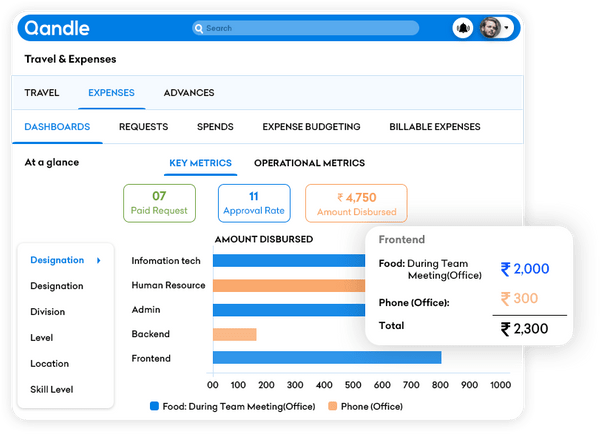Viewport: 600px width, 434px height.
Task: Click the rupee icon in Amount Disbursed card
Action: (340, 197)
